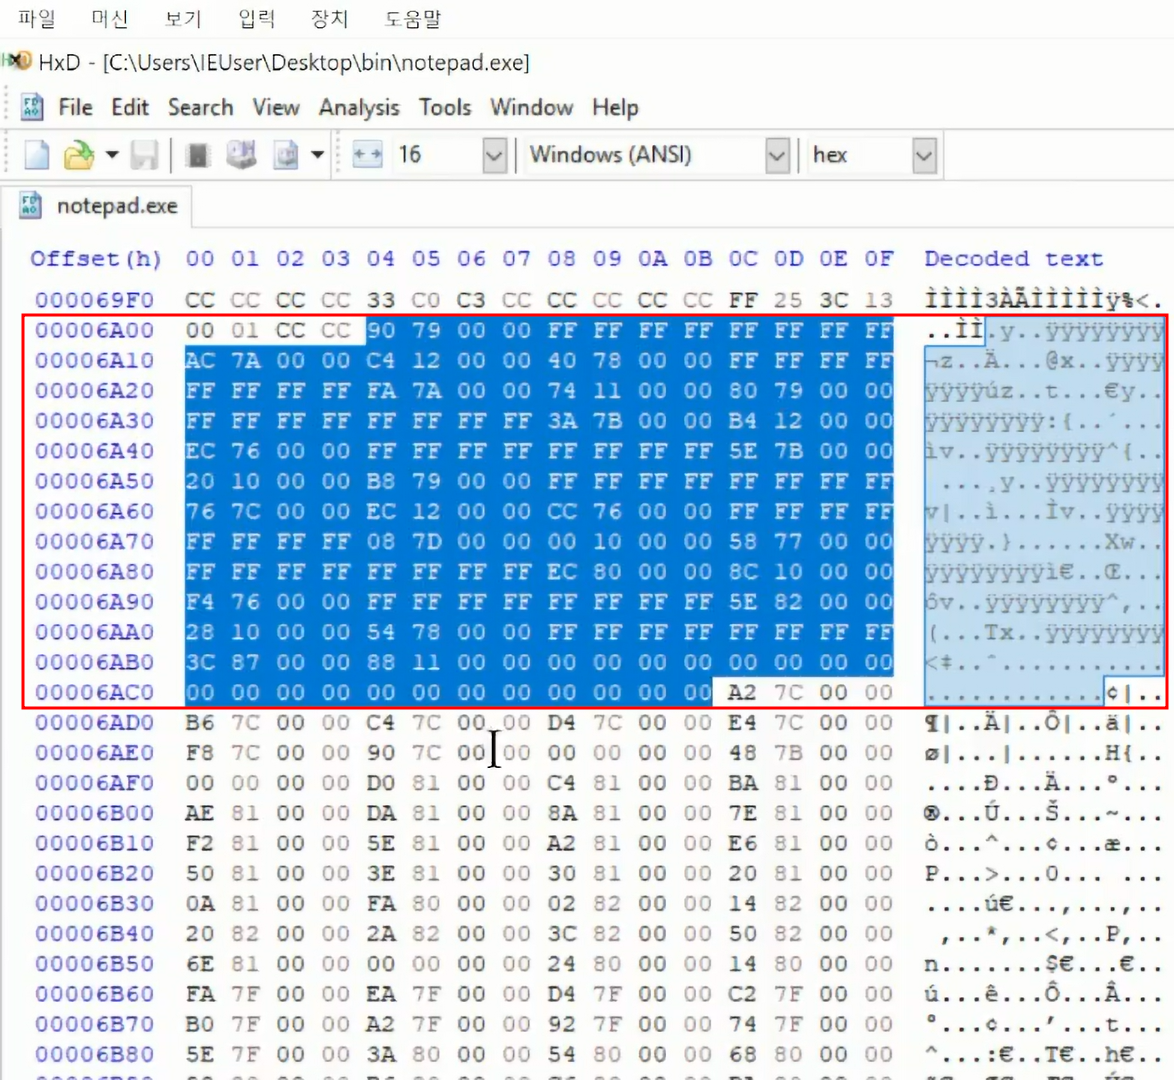Open the Help menu
The height and width of the screenshot is (1080, 1174).
pos(615,108)
